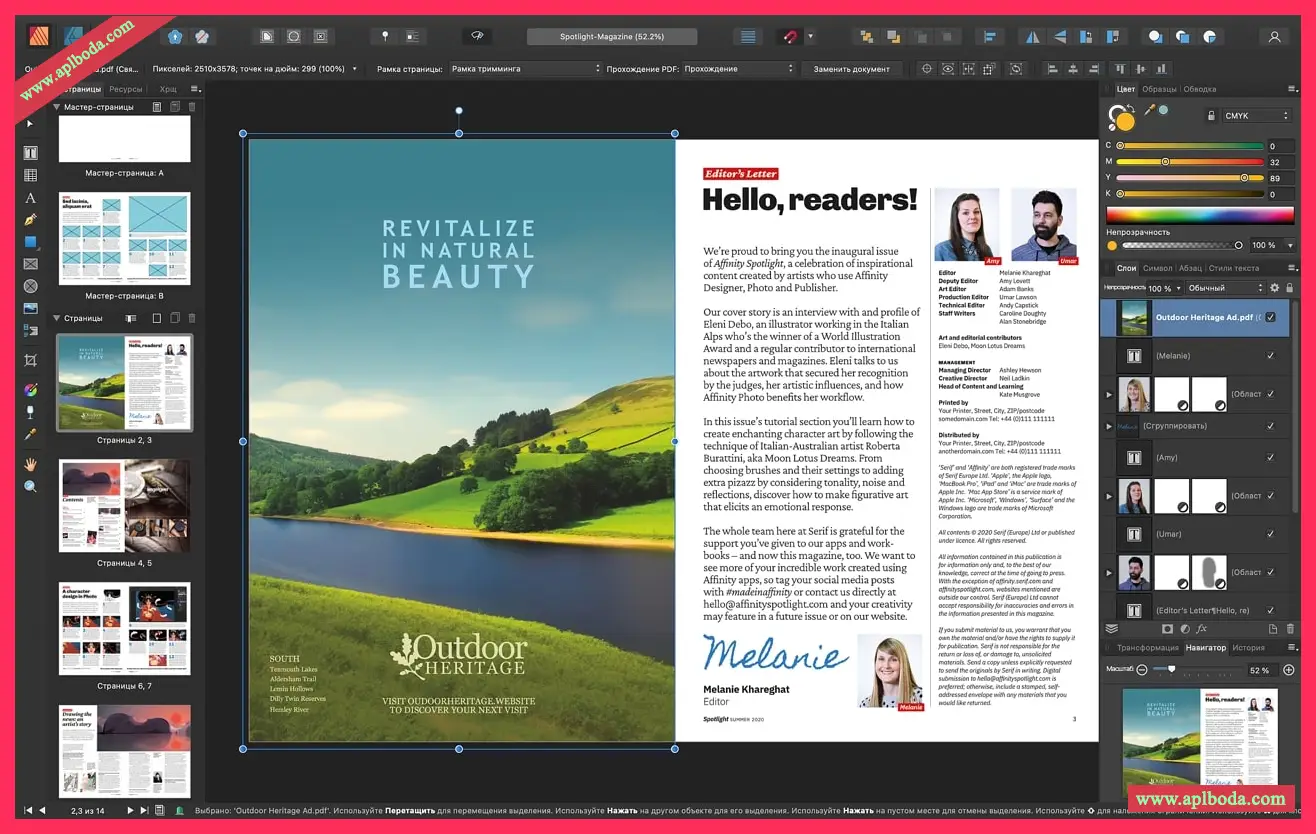
Task: Choose the Artistic Text tool
Action: tap(30, 198)
